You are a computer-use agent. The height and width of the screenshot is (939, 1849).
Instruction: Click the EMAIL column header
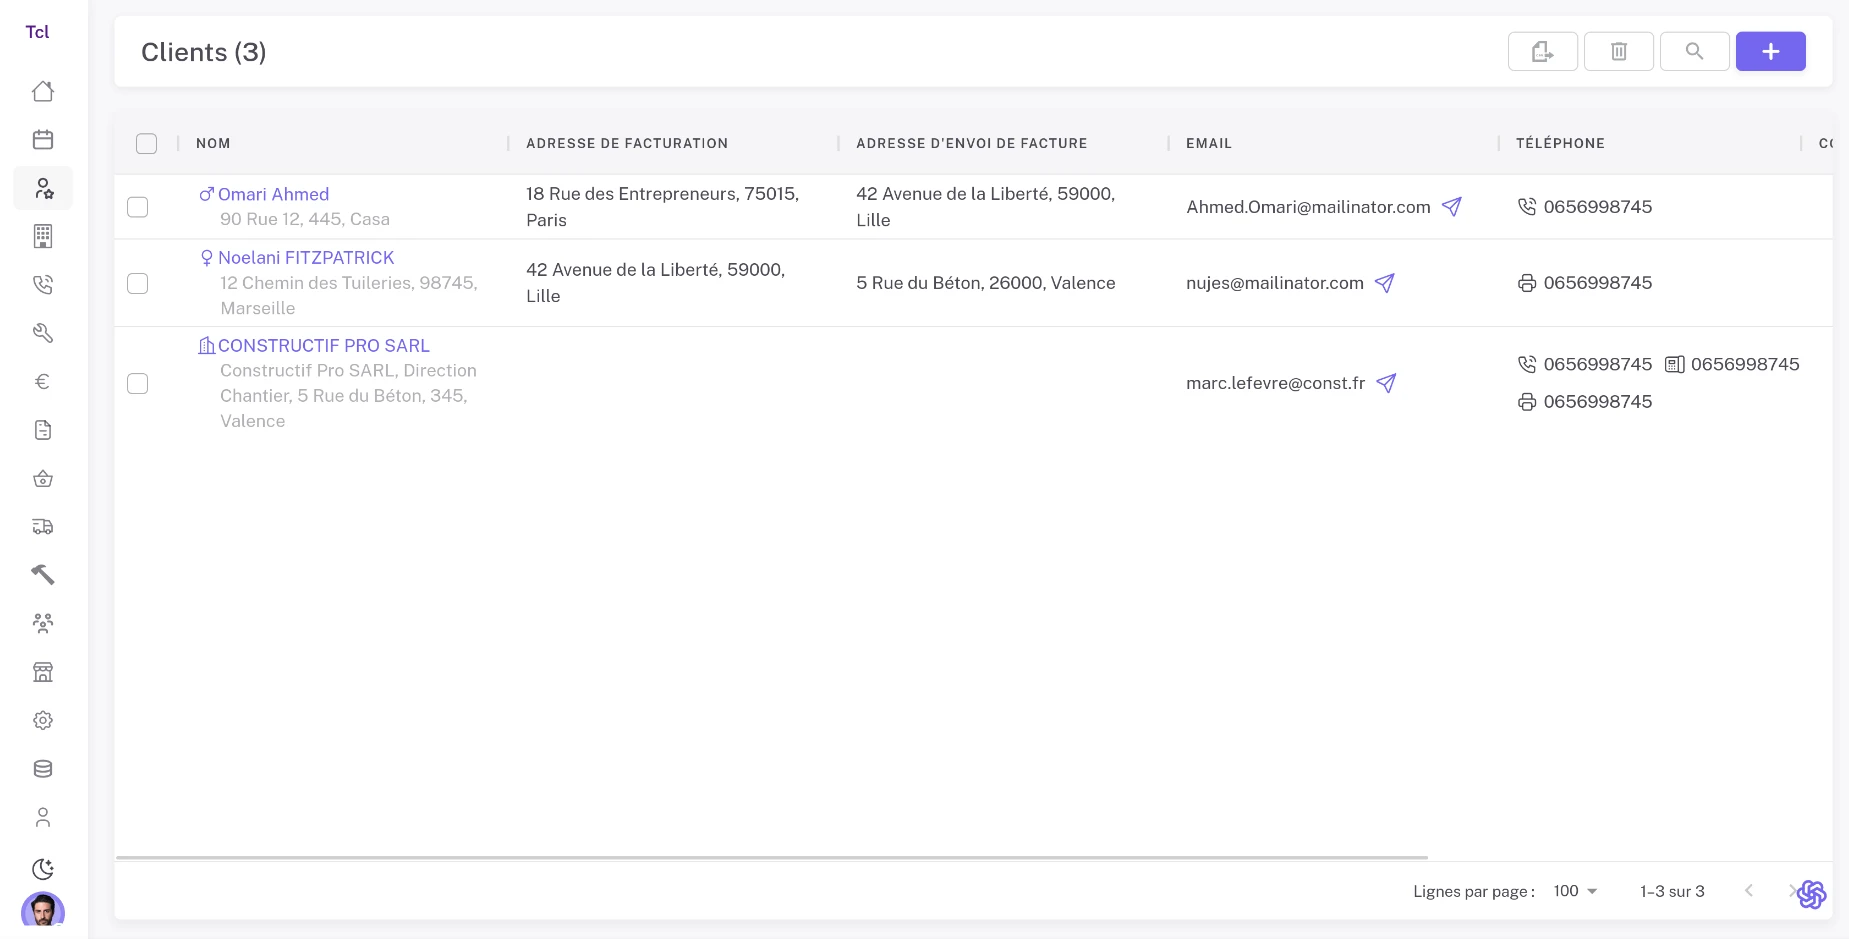[1208, 143]
